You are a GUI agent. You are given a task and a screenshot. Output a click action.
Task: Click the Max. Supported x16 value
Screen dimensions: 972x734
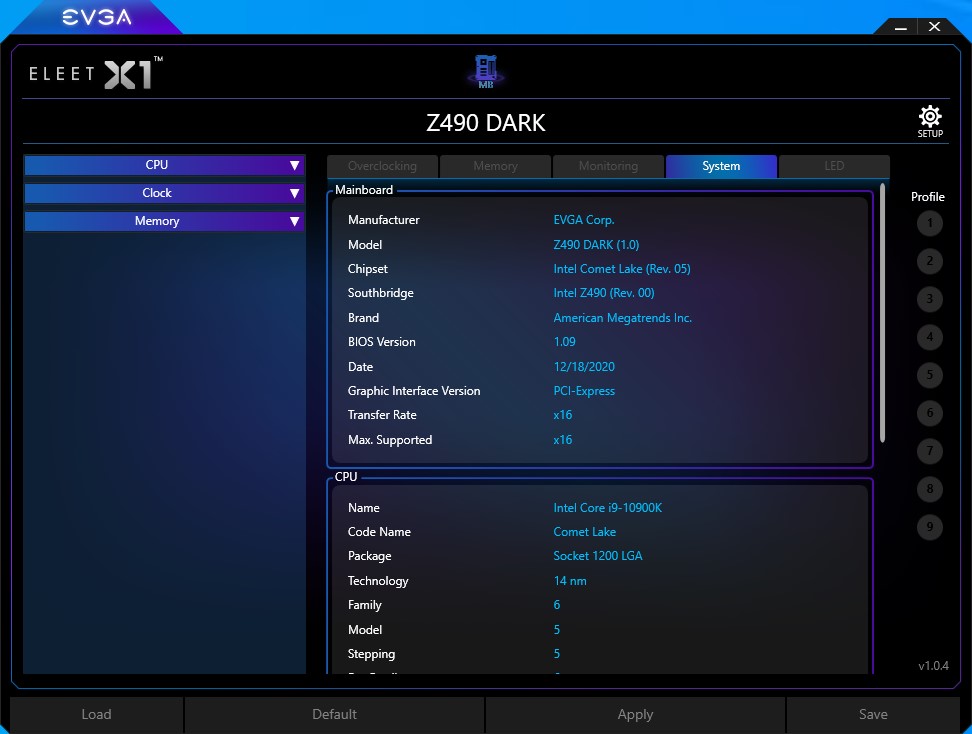[563, 440]
